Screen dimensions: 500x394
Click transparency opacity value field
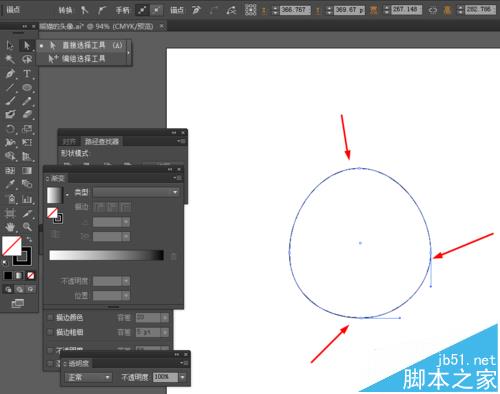(165, 377)
